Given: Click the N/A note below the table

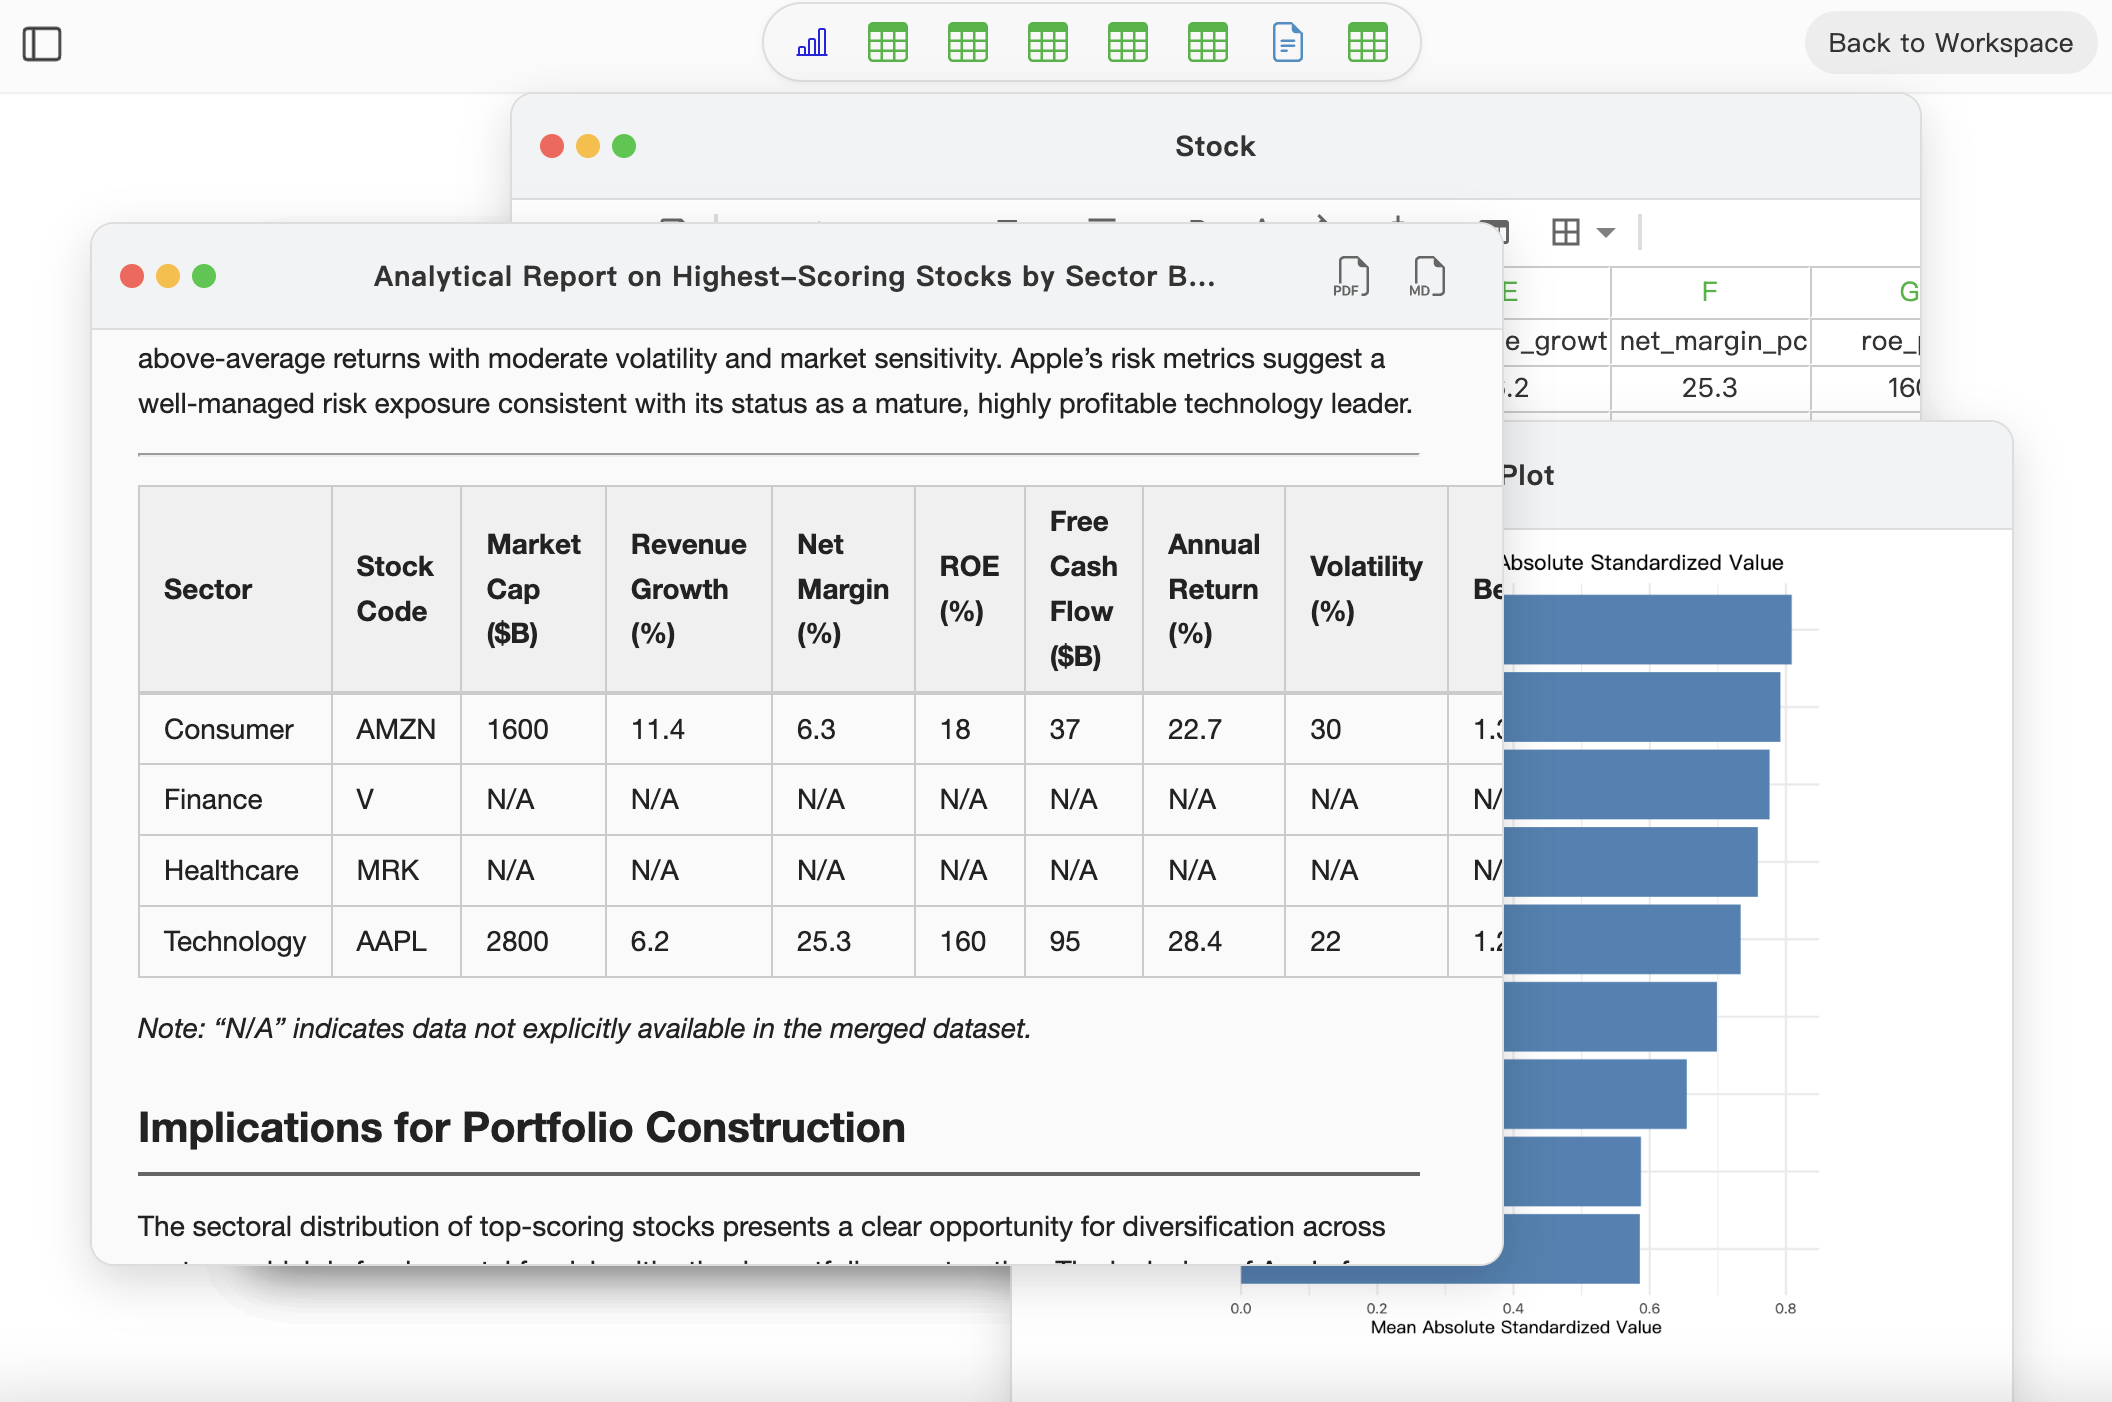Looking at the screenshot, I should coord(584,1029).
